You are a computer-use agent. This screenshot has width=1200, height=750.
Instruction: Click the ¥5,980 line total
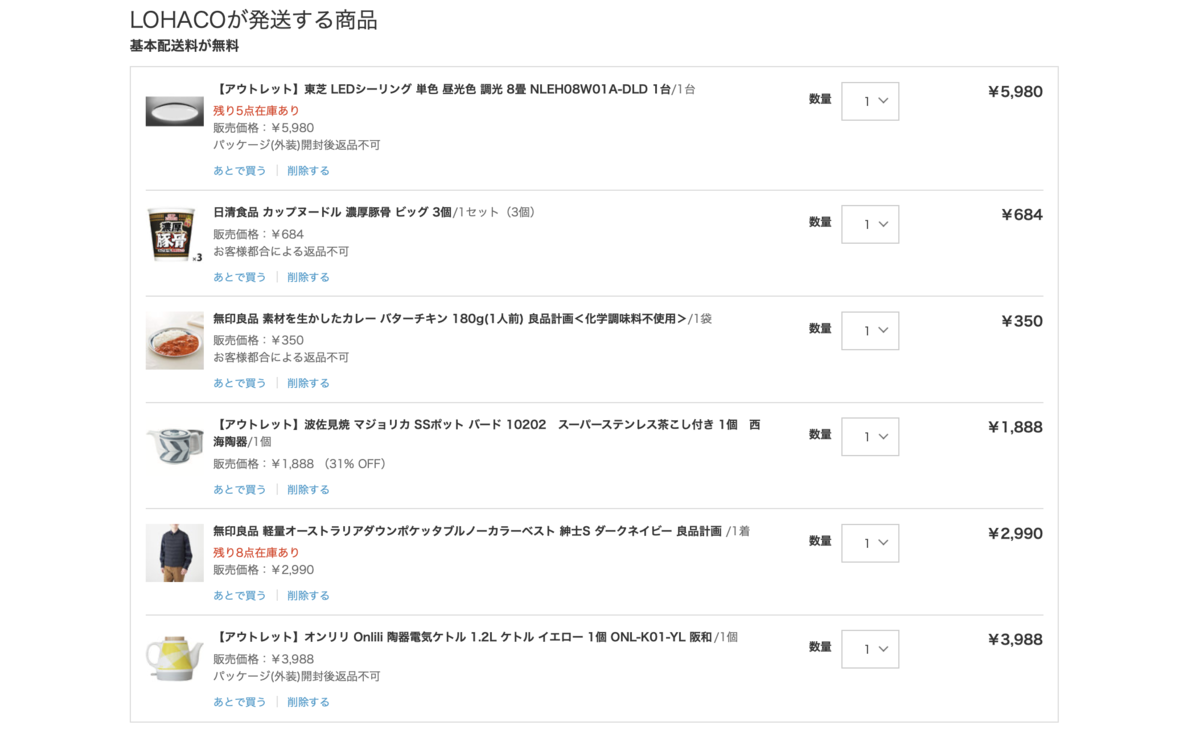click(x=1015, y=92)
